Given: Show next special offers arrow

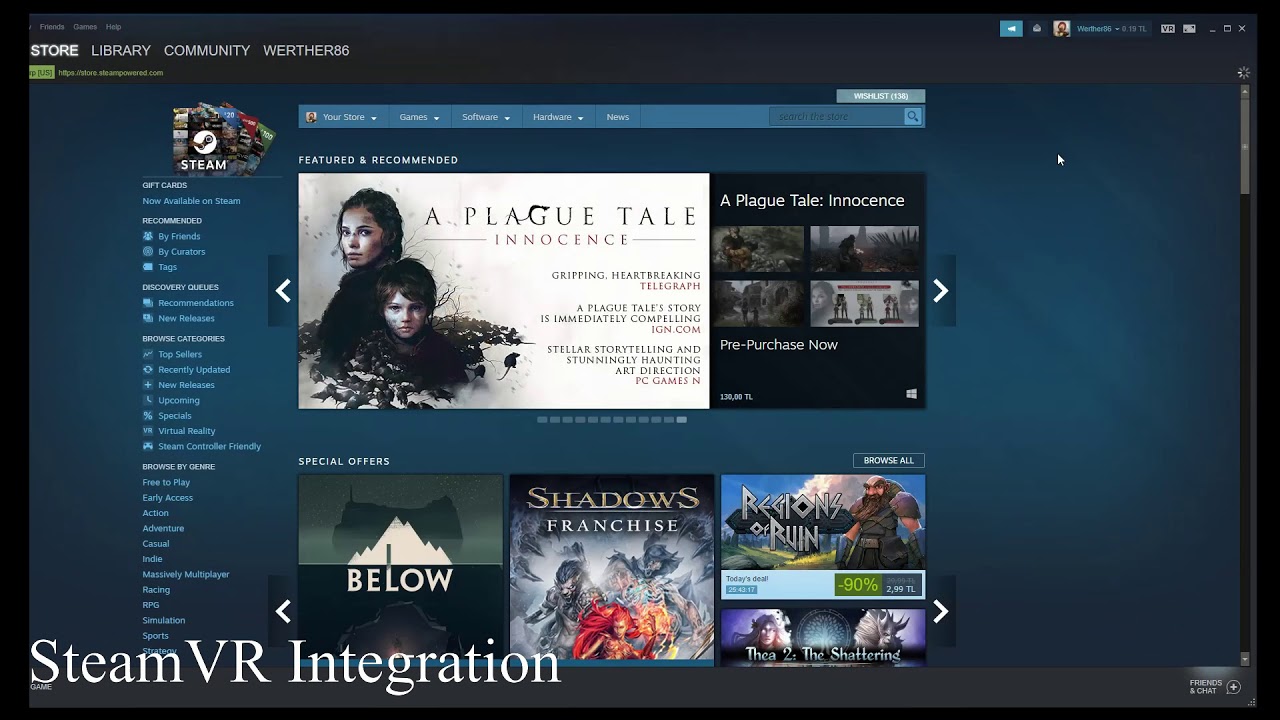Looking at the screenshot, I should point(941,611).
